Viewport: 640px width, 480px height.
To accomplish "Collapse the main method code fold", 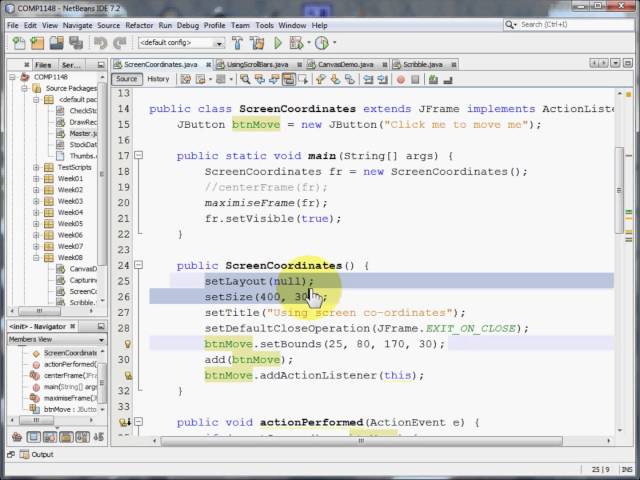I will click(139, 155).
